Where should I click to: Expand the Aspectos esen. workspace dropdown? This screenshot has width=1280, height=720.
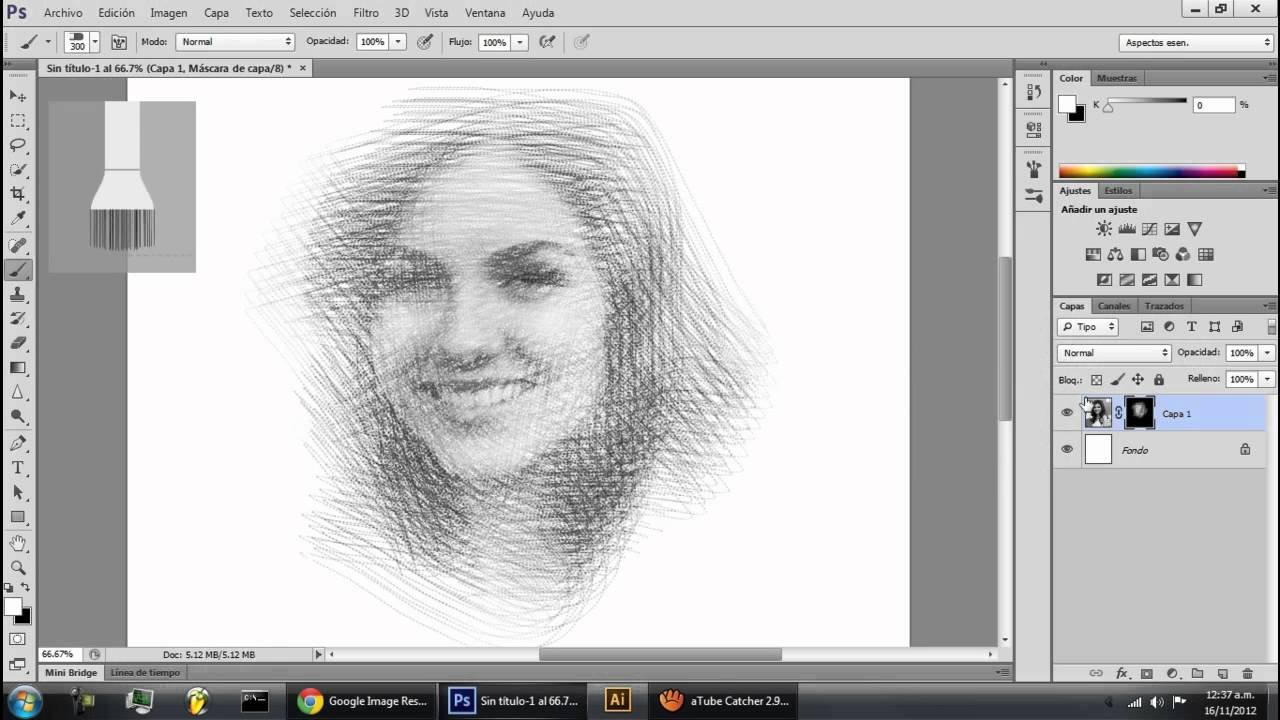1195,43
